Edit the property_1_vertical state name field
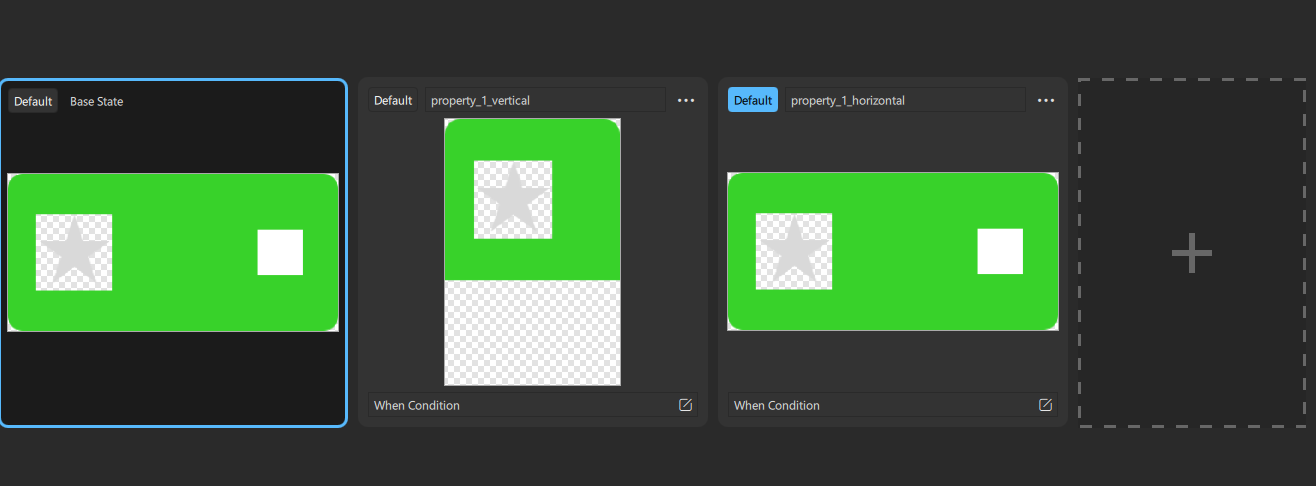The height and width of the screenshot is (486, 1316). [546, 100]
